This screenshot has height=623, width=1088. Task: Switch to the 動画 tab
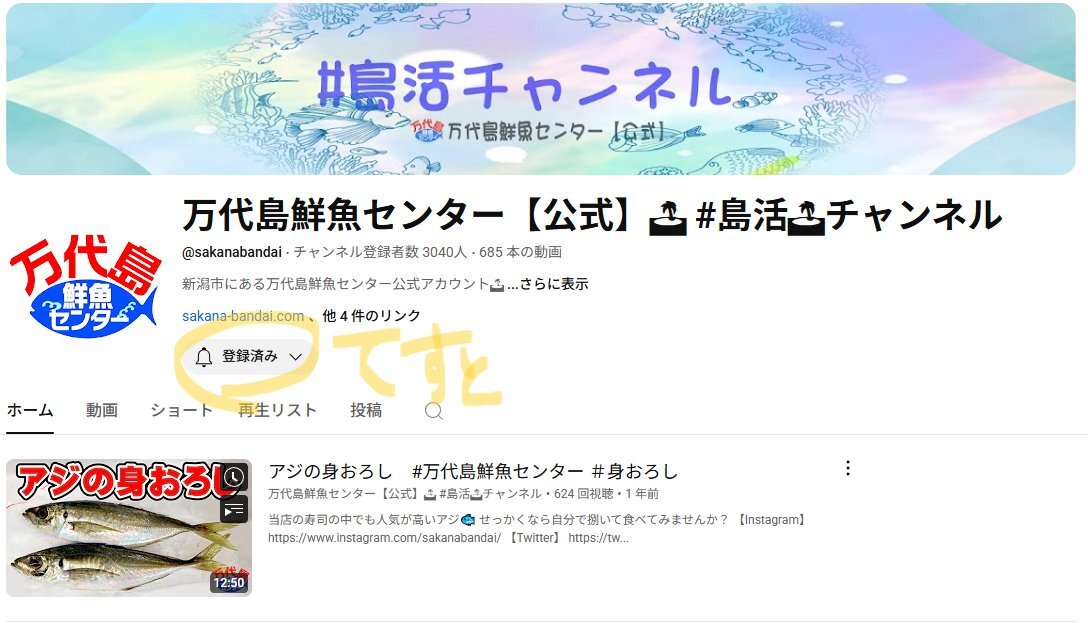click(102, 410)
